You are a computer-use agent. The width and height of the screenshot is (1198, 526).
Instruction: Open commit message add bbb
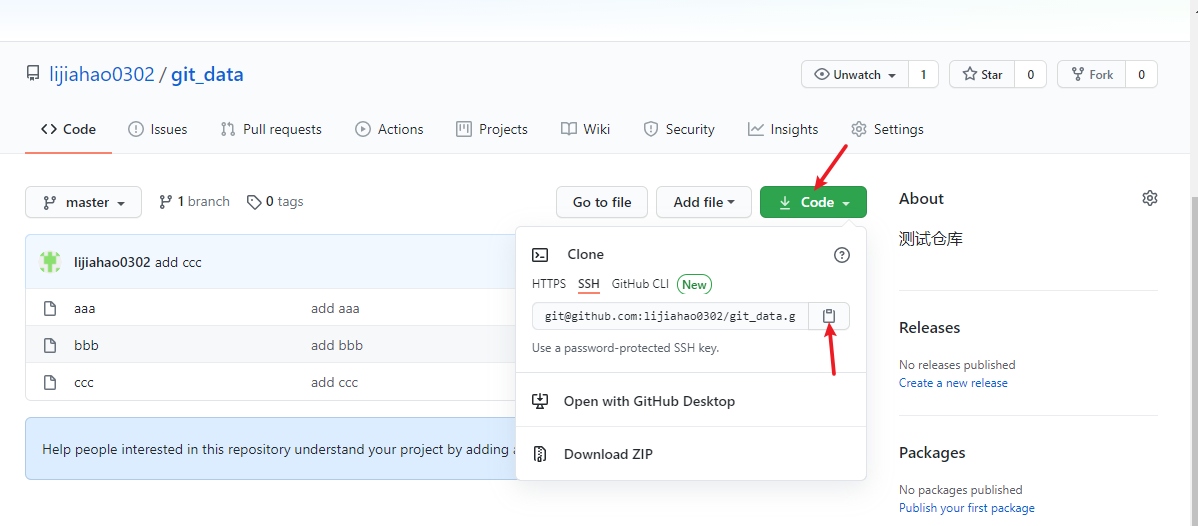337,346
